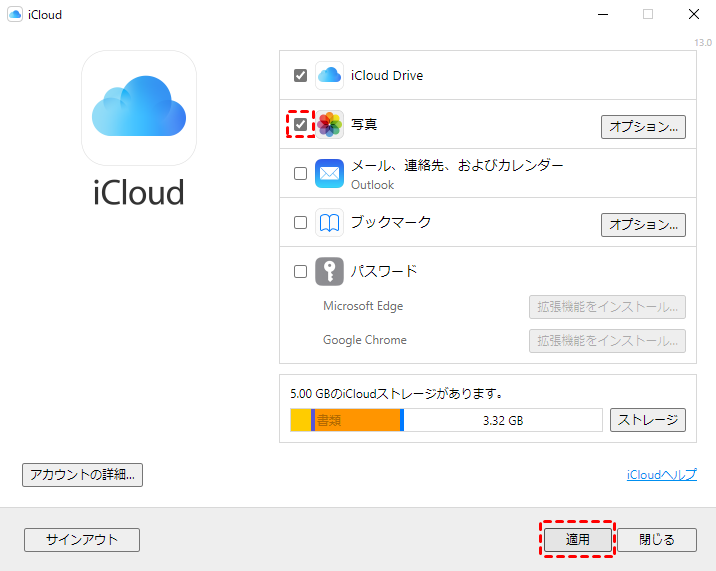Open the iCloudヘルプ link
This screenshot has height=571, width=716.
click(x=661, y=475)
